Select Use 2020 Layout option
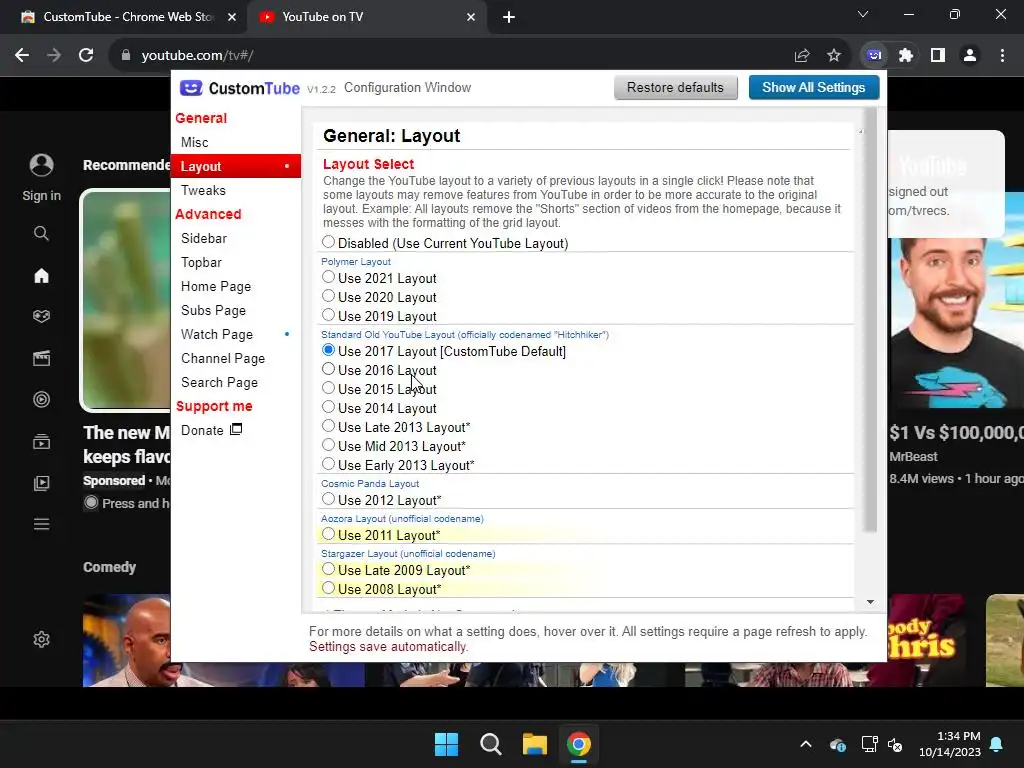This screenshot has width=1024, height=768. [328, 296]
